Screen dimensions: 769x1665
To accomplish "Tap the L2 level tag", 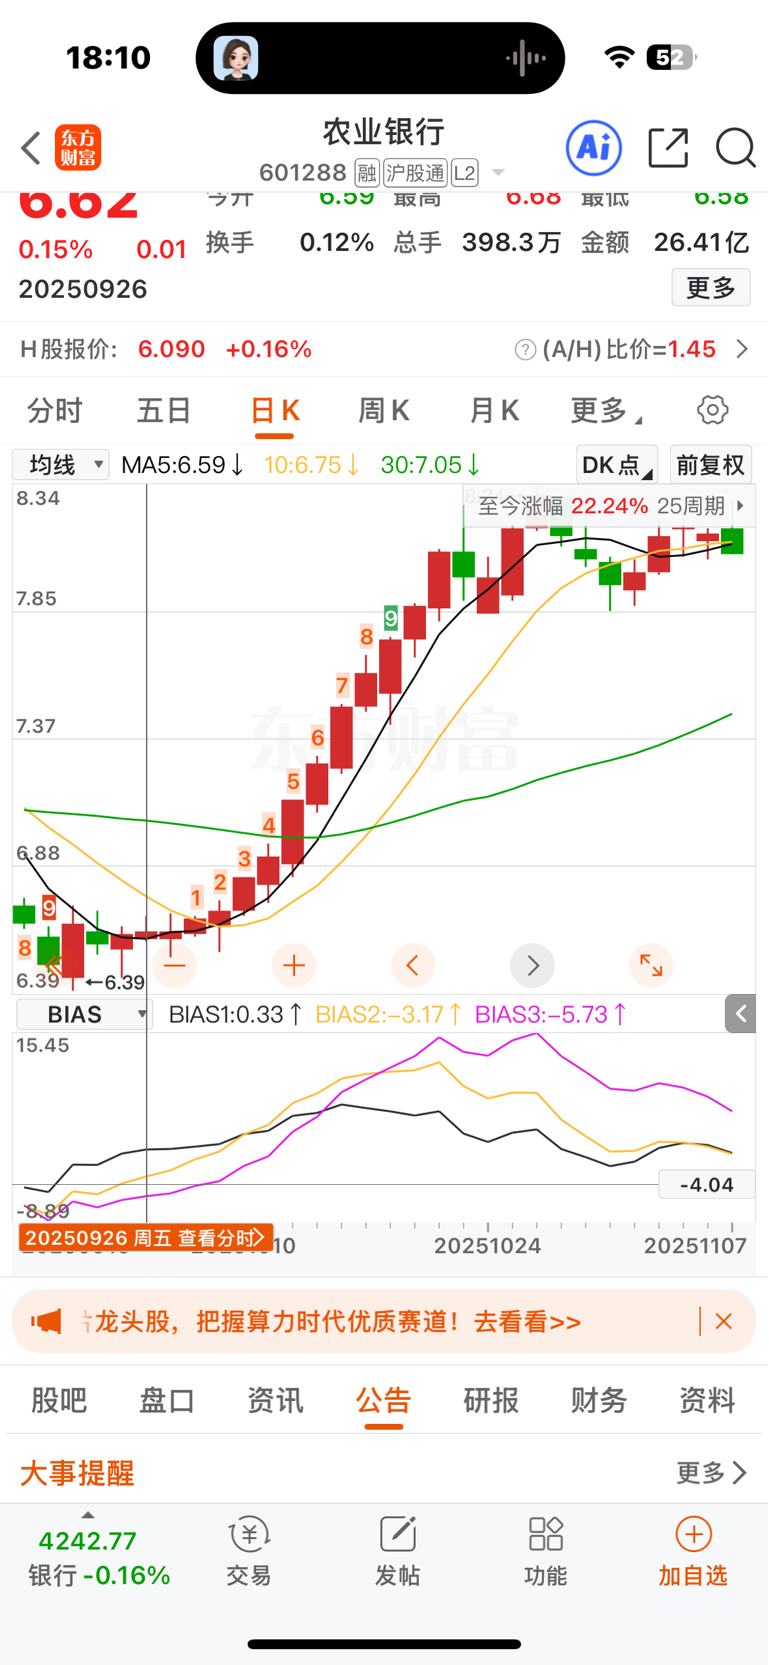I will point(465,173).
